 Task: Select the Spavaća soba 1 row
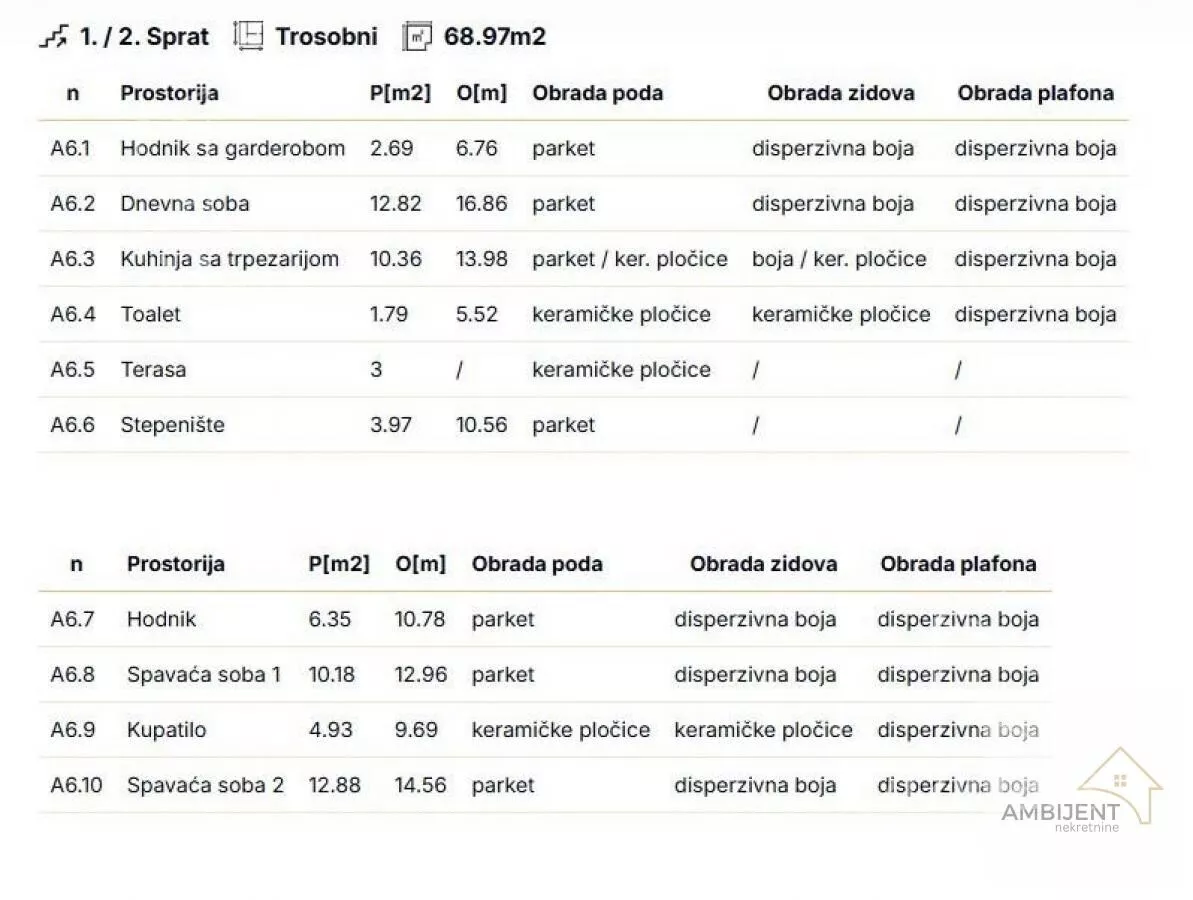point(545,675)
